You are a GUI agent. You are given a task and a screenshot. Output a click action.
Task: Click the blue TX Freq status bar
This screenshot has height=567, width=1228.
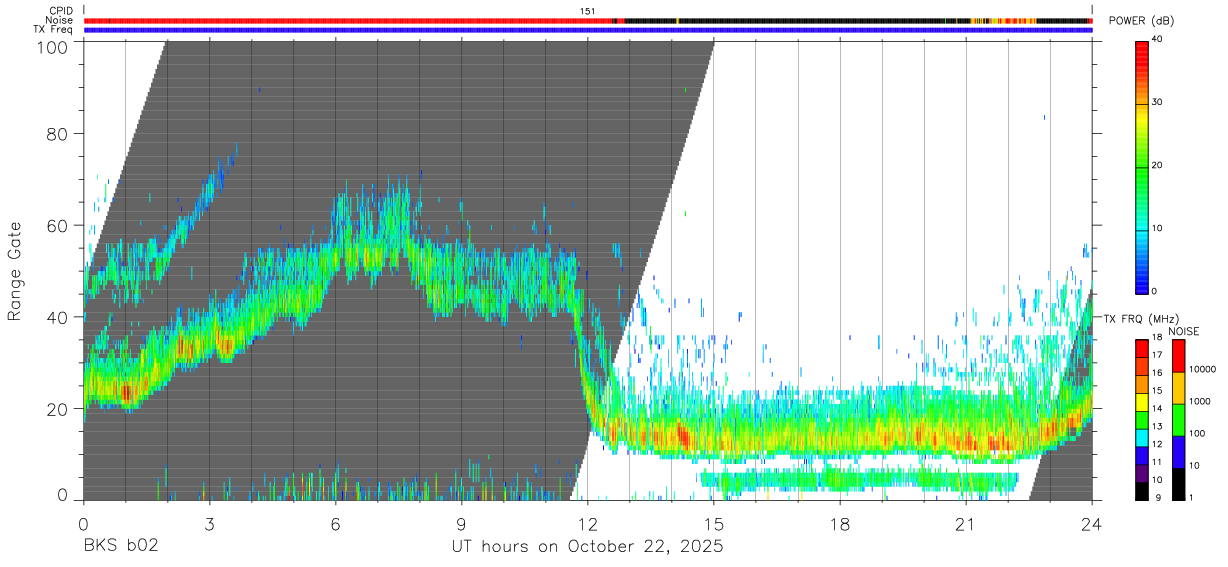587,30
